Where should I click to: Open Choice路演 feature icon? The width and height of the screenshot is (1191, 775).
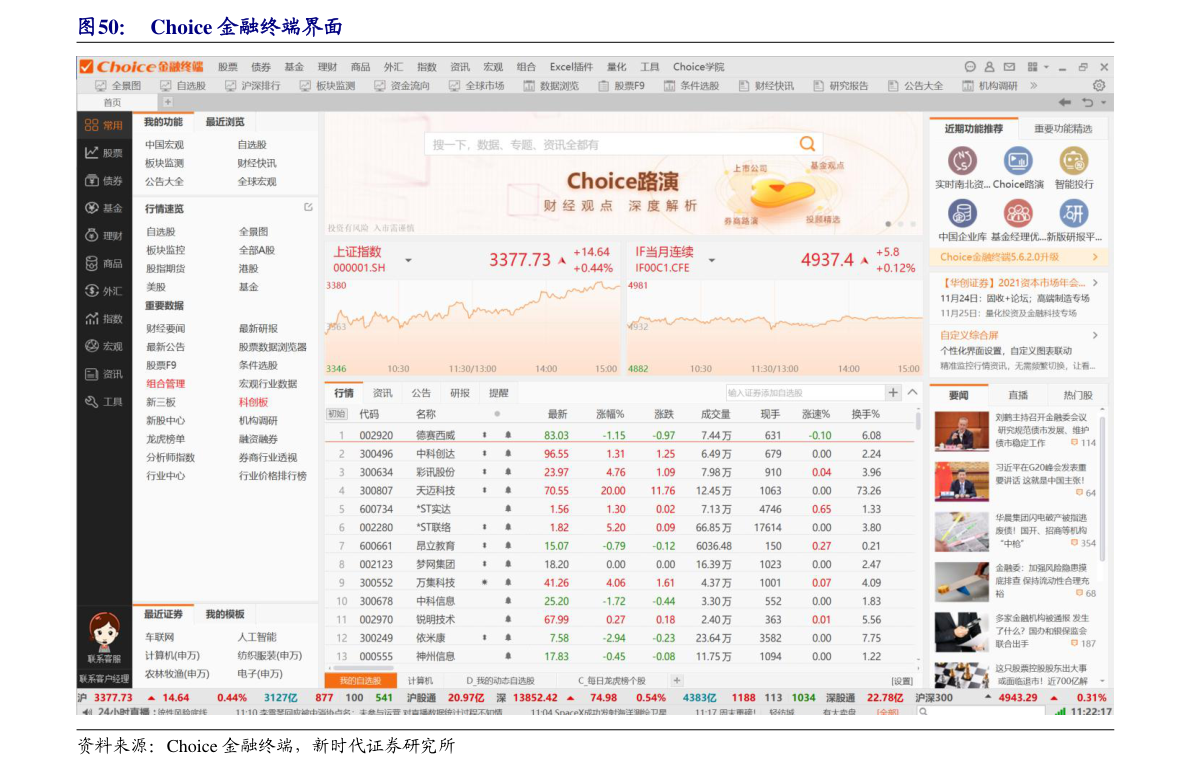(x=1018, y=161)
